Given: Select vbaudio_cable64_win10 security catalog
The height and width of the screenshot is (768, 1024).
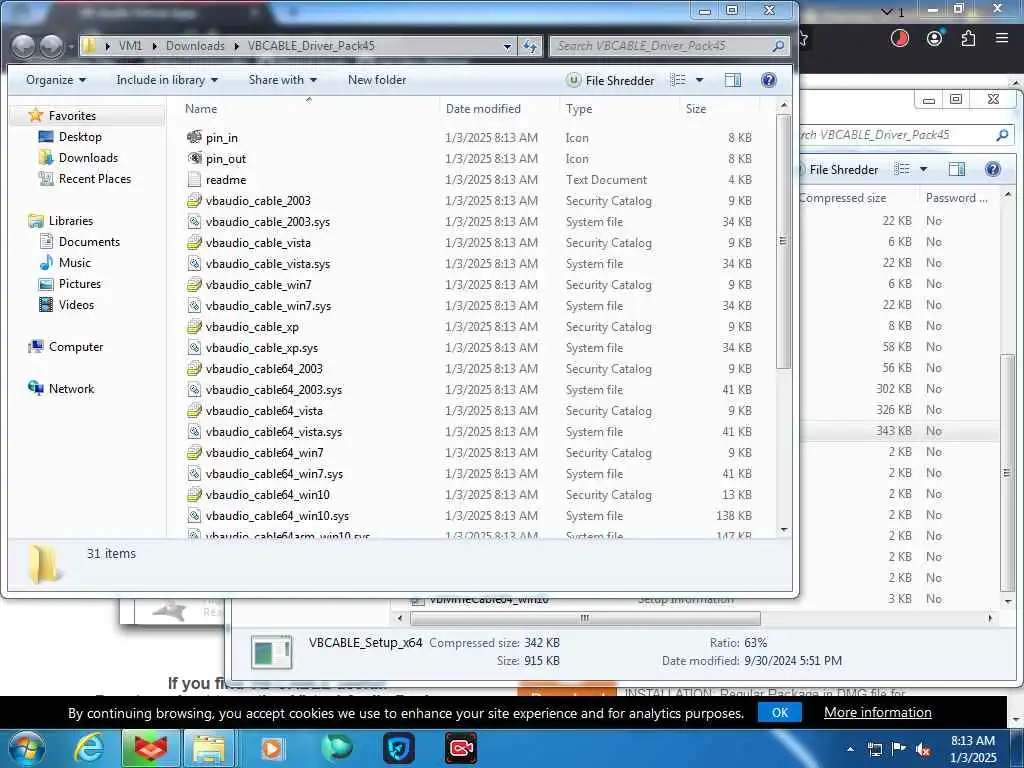Looking at the screenshot, I should coord(267,494).
